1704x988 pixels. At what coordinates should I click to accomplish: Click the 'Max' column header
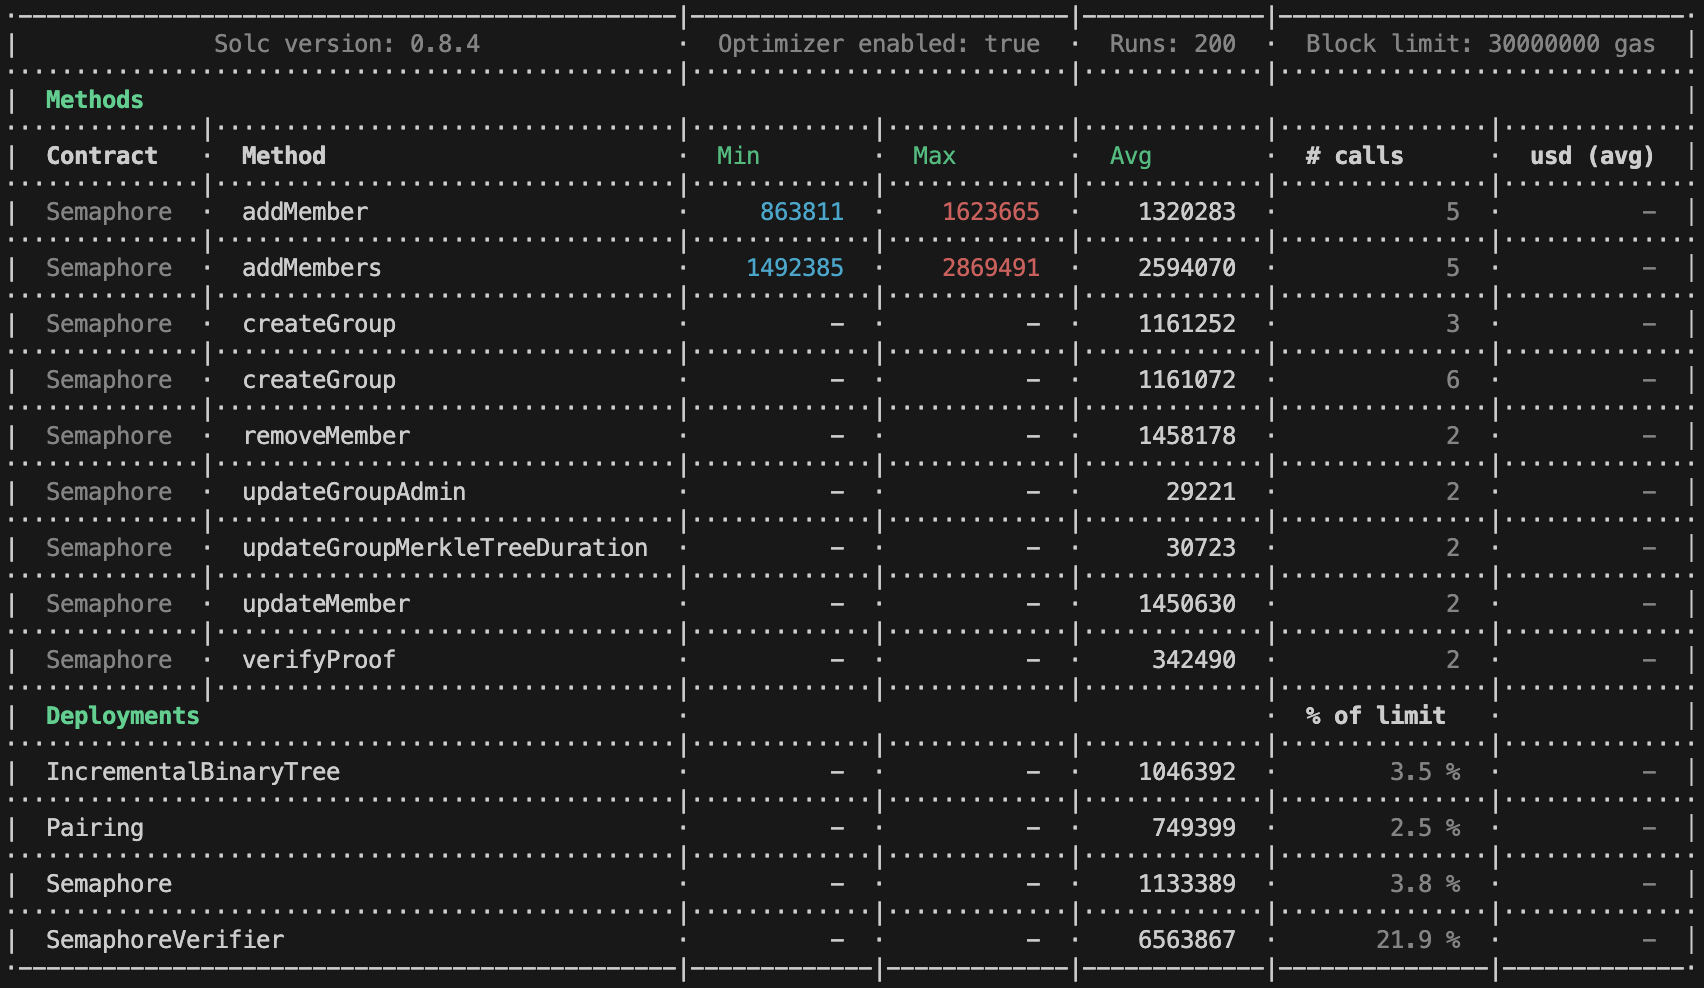tap(935, 156)
